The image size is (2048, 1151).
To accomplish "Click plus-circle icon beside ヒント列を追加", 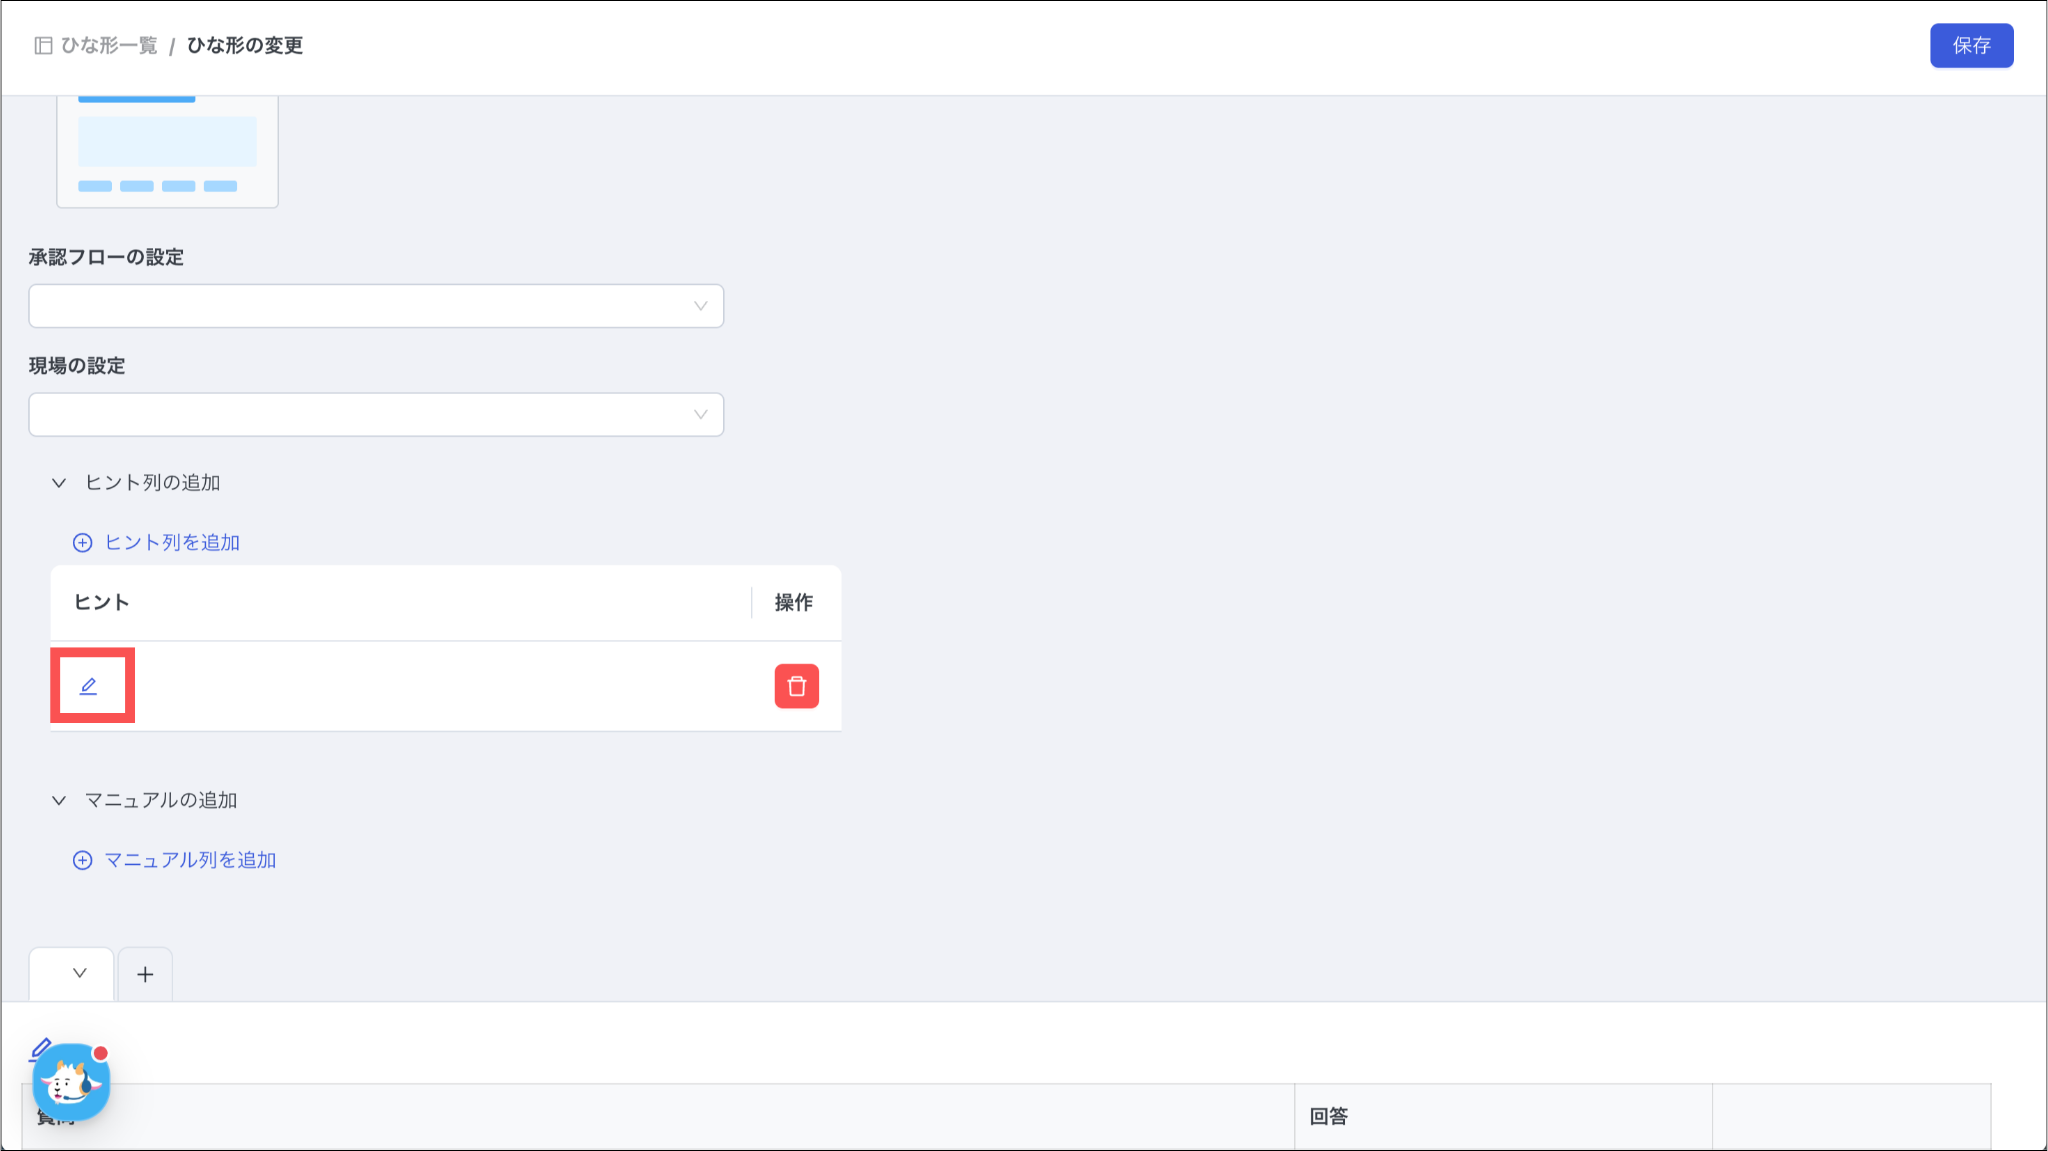I will point(82,543).
